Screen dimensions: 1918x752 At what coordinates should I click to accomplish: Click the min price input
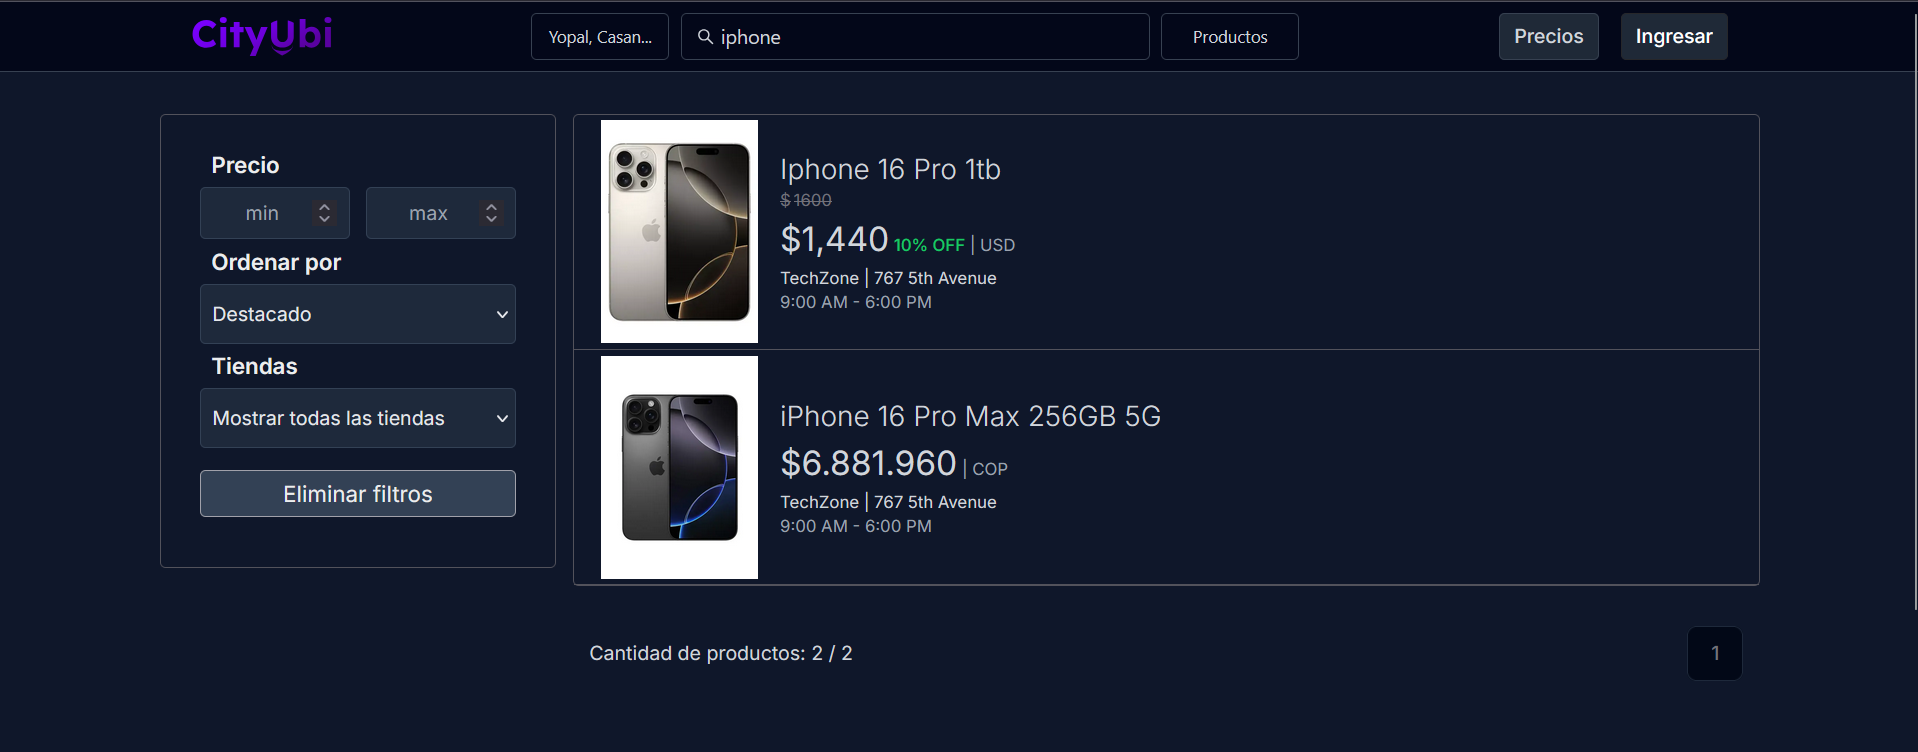tap(261, 213)
